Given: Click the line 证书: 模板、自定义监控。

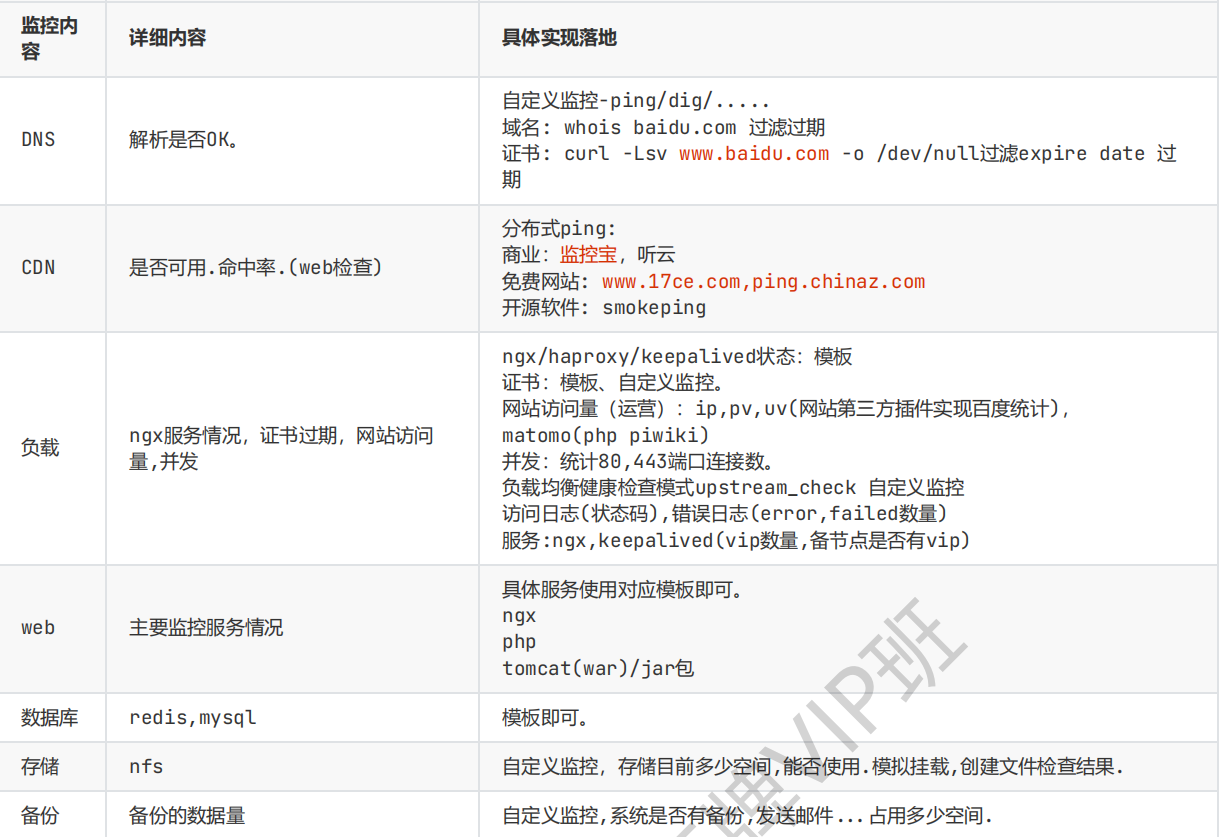Looking at the screenshot, I should pos(613,383).
